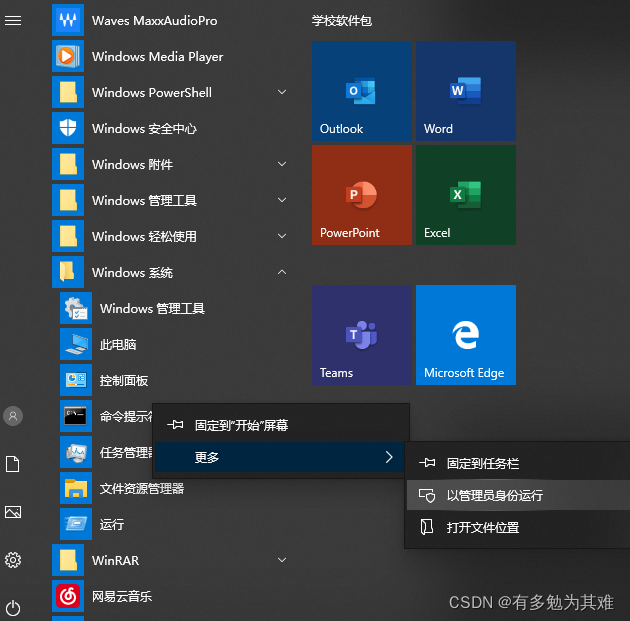Expand top-level Windows 管理工具 chevron
Screen dimensions: 630x621
coord(282,200)
